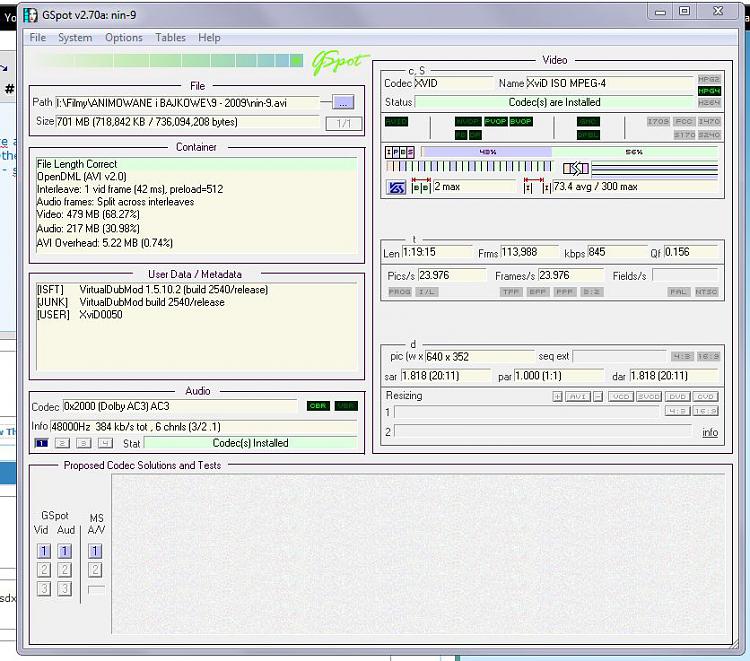
Task: Click the 4:3 badge beside seq ext
Action: tap(682, 356)
